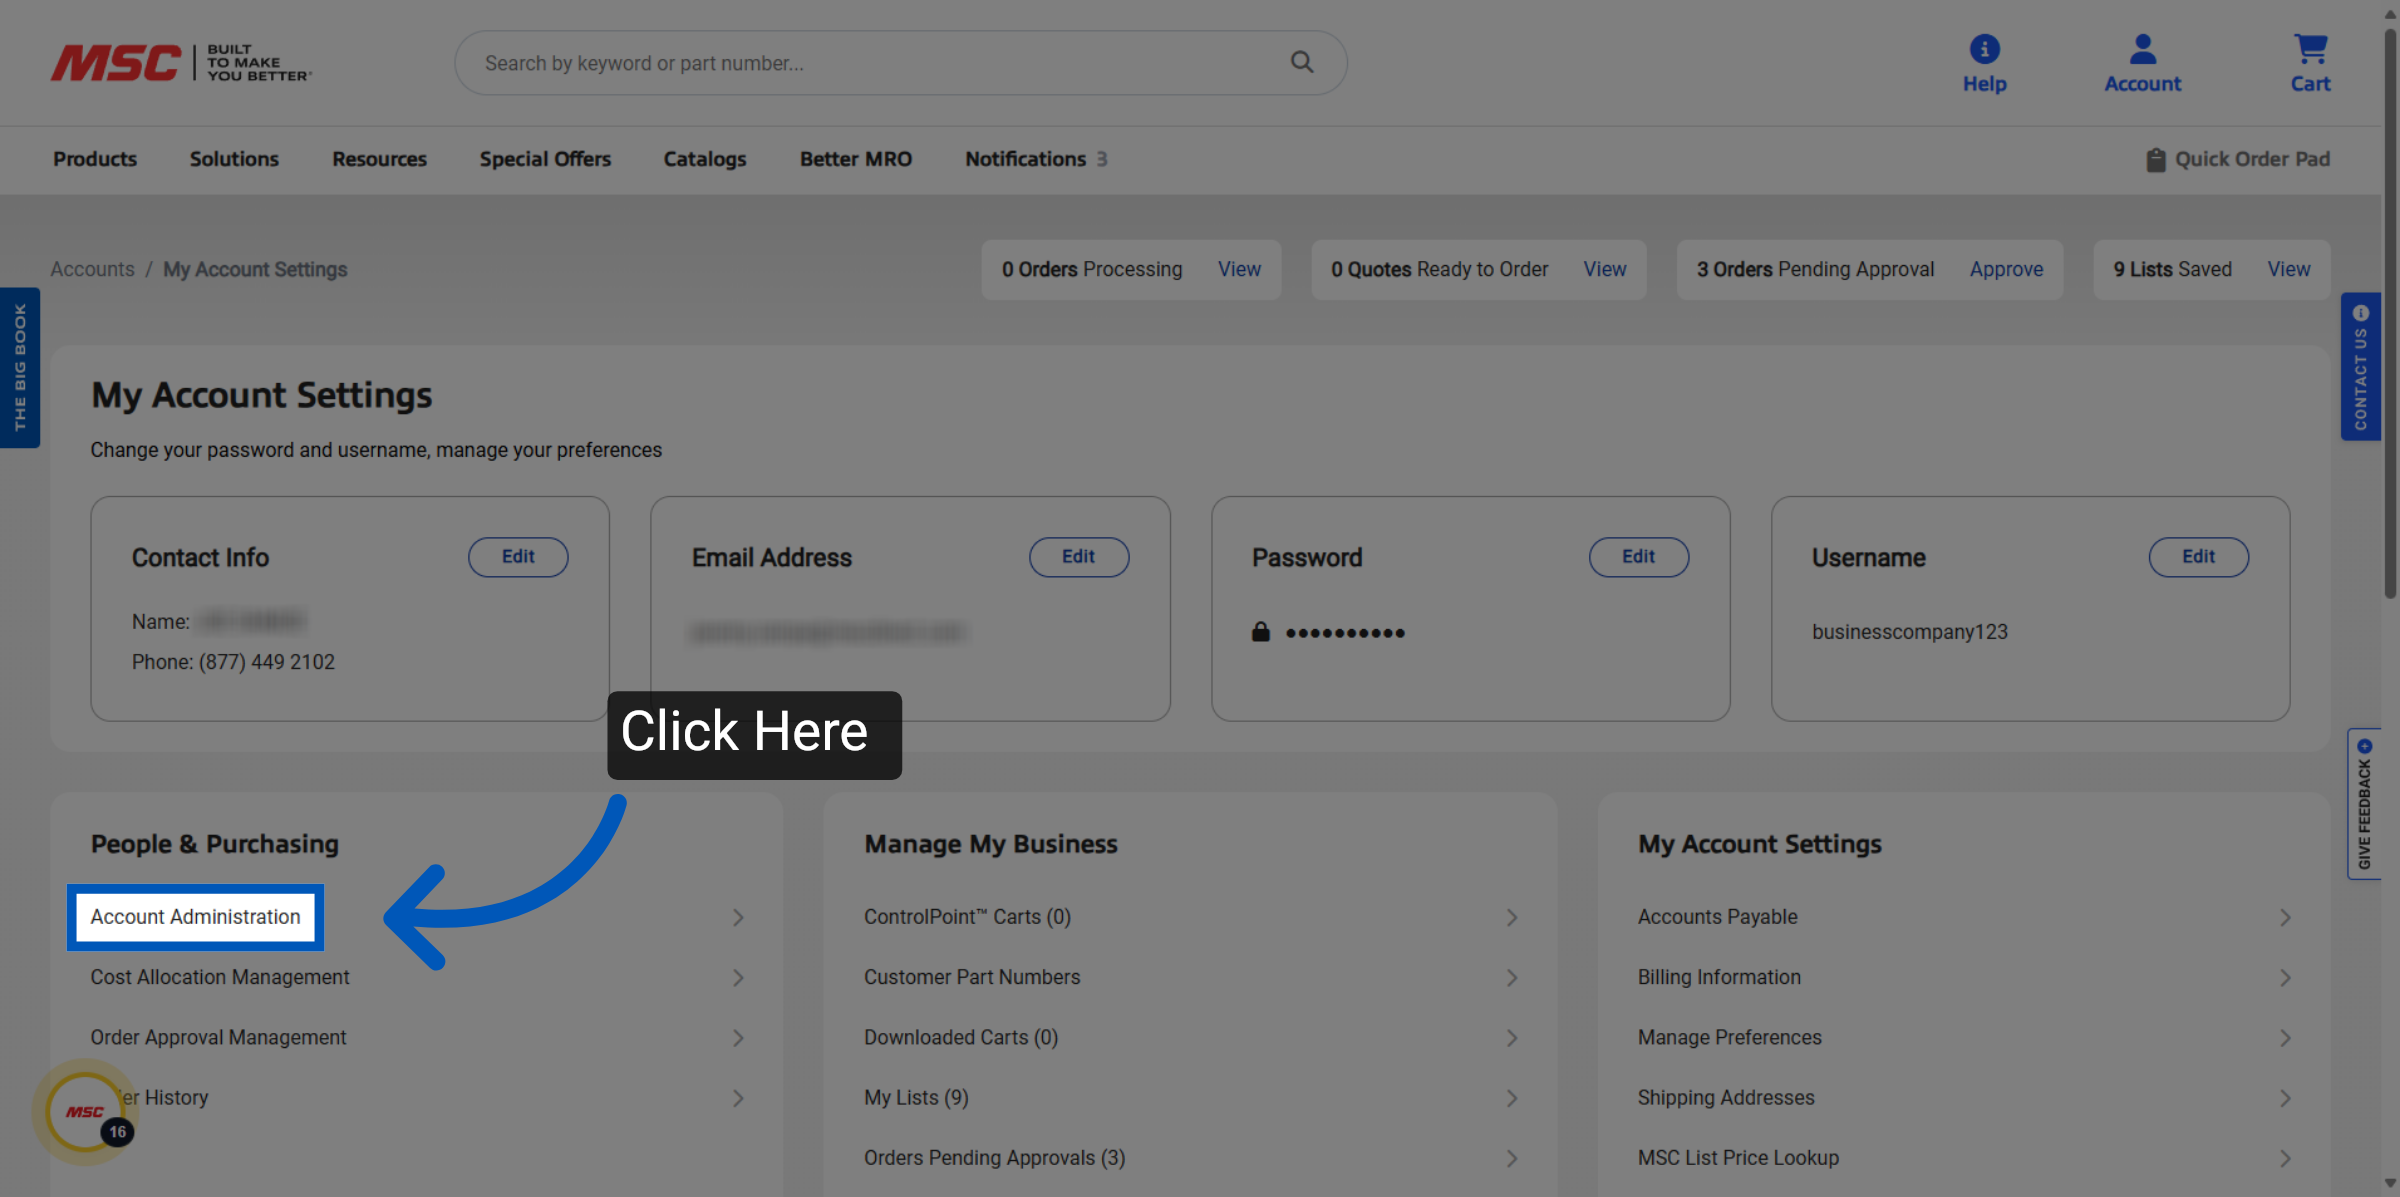View Quotes Ready to Order
The height and width of the screenshot is (1197, 2400).
(x=1605, y=269)
